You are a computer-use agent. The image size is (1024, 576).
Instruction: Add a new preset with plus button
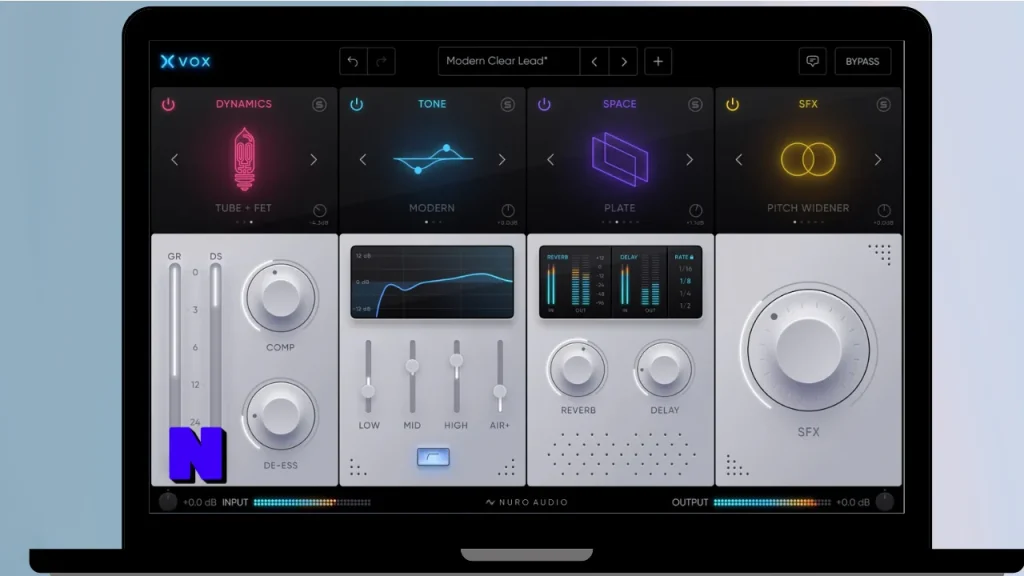pos(658,61)
